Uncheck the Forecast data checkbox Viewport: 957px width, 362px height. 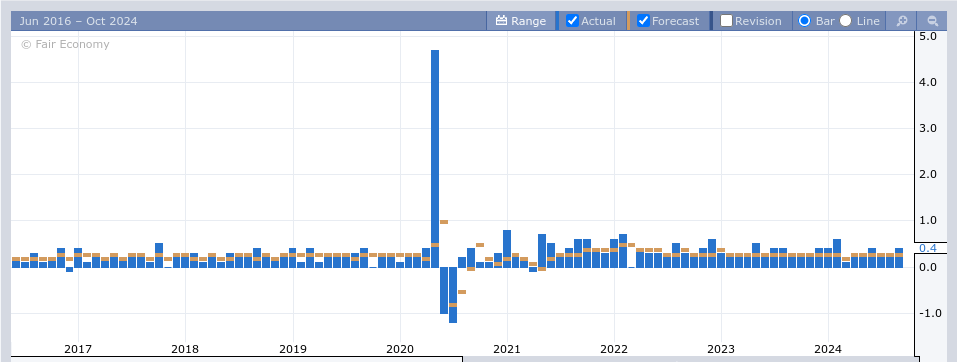(x=643, y=21)
